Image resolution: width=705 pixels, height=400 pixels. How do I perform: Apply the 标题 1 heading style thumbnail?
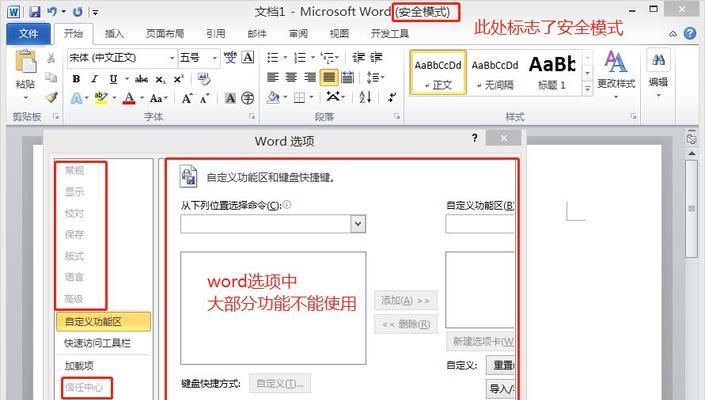[552, 73]
